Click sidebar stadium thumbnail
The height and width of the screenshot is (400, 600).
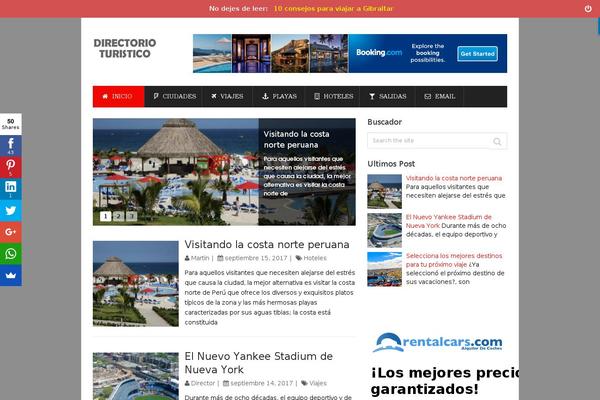(385, 230)
